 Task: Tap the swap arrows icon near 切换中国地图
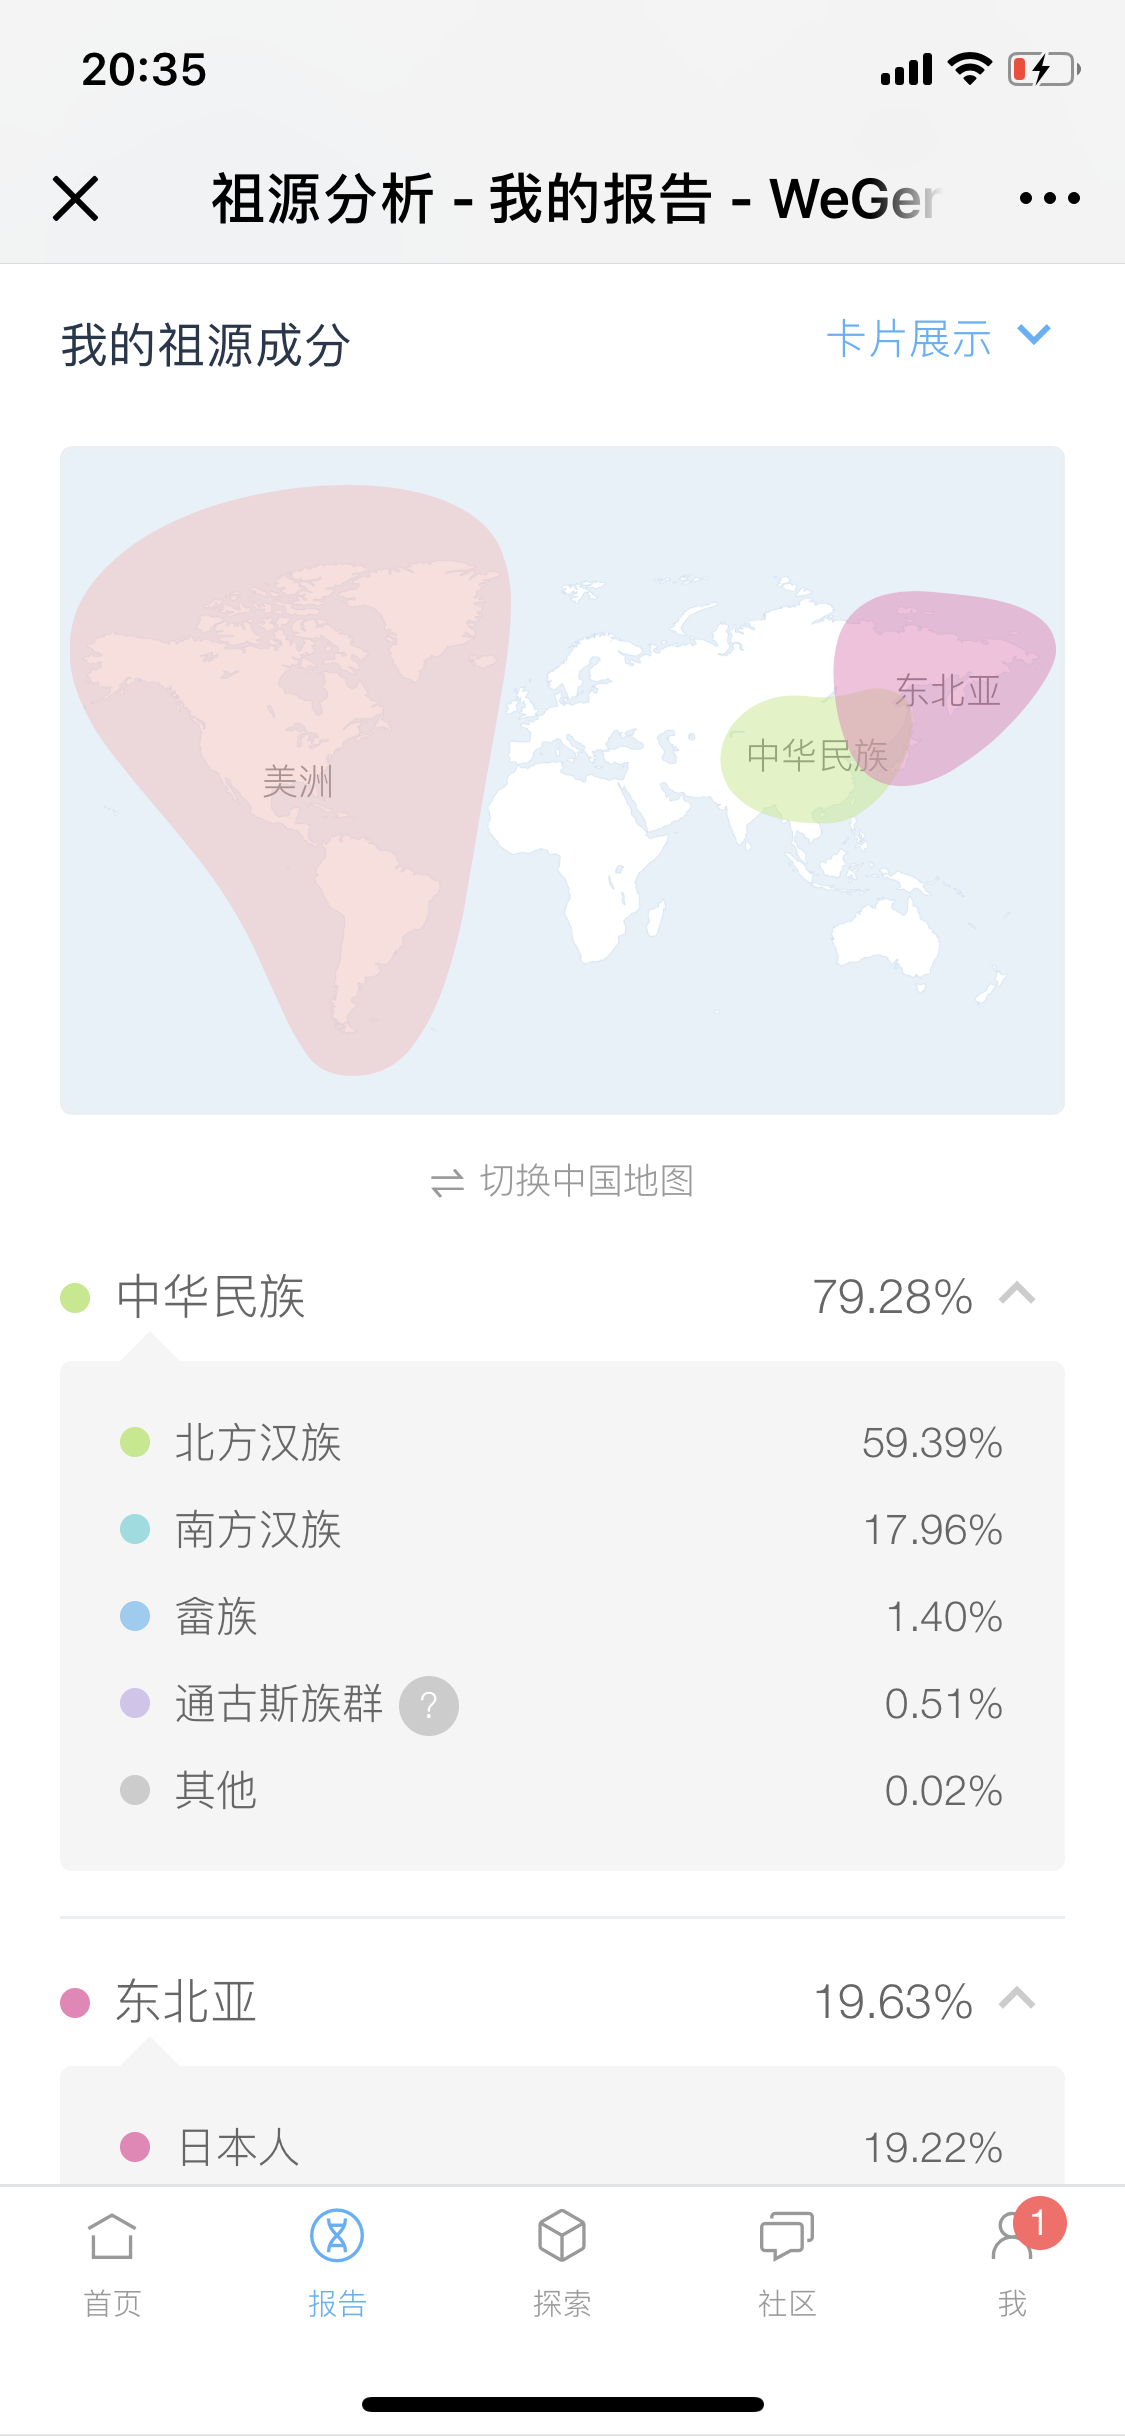[447, 1183]
